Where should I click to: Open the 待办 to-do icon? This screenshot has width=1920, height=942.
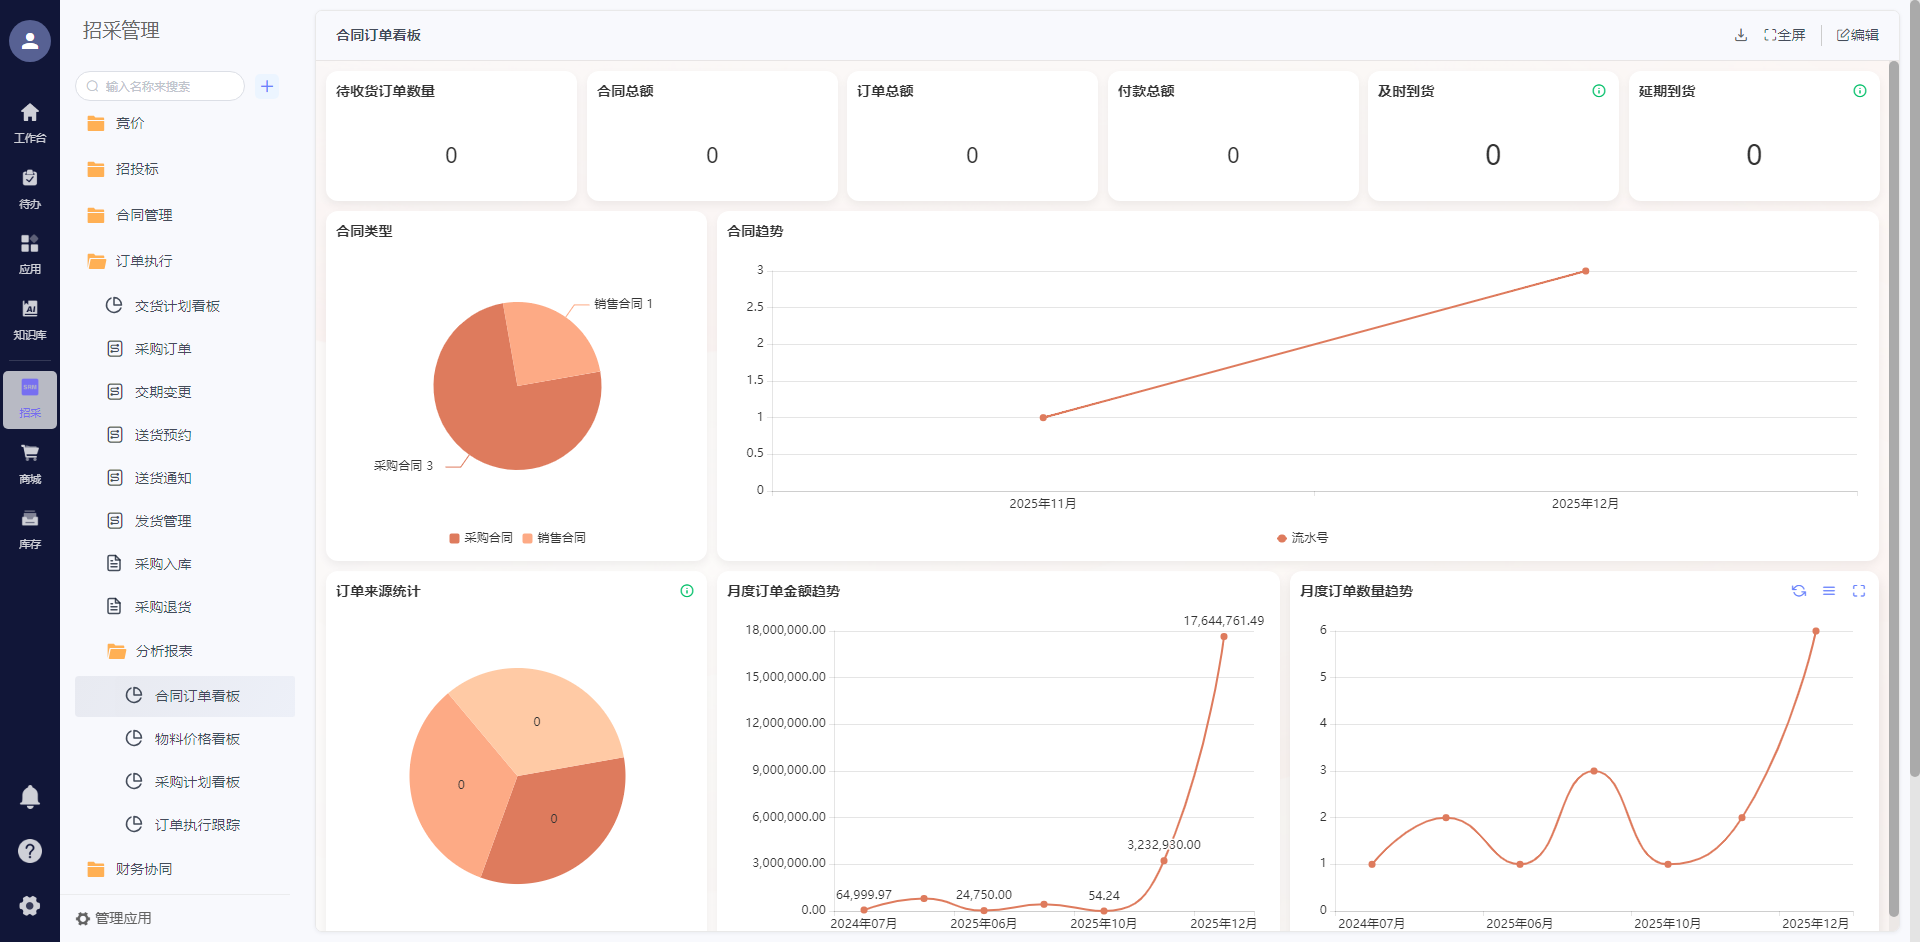click(30, 188)
